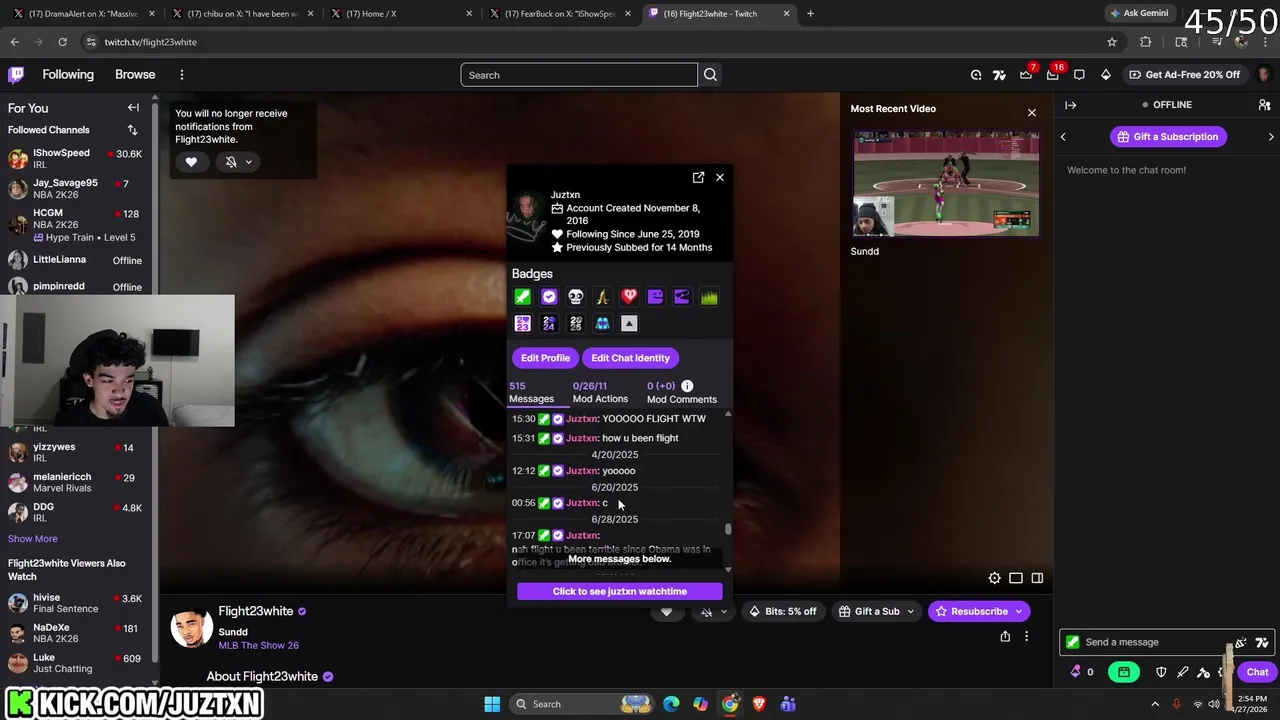Open the user avatar menu
The image size is (1280, 720).
tap(1264, 75)
